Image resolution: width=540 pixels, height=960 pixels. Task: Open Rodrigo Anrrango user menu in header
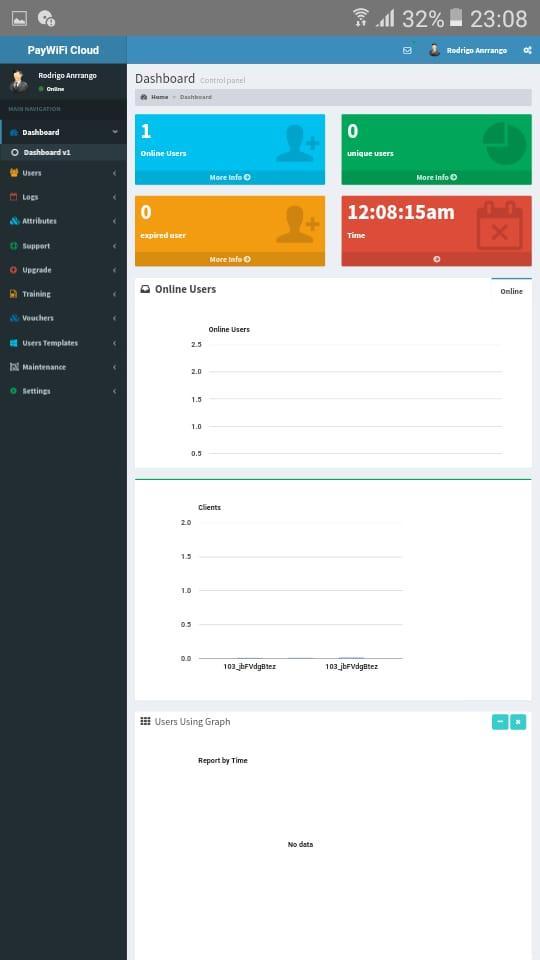tap(468, 50)
